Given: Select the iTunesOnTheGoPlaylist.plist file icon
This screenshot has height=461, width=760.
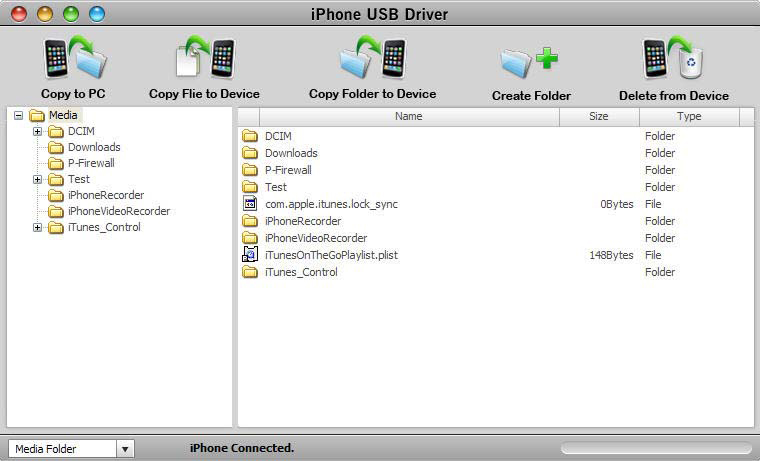Looking at the screenshot, I should (x=250, y=255).
